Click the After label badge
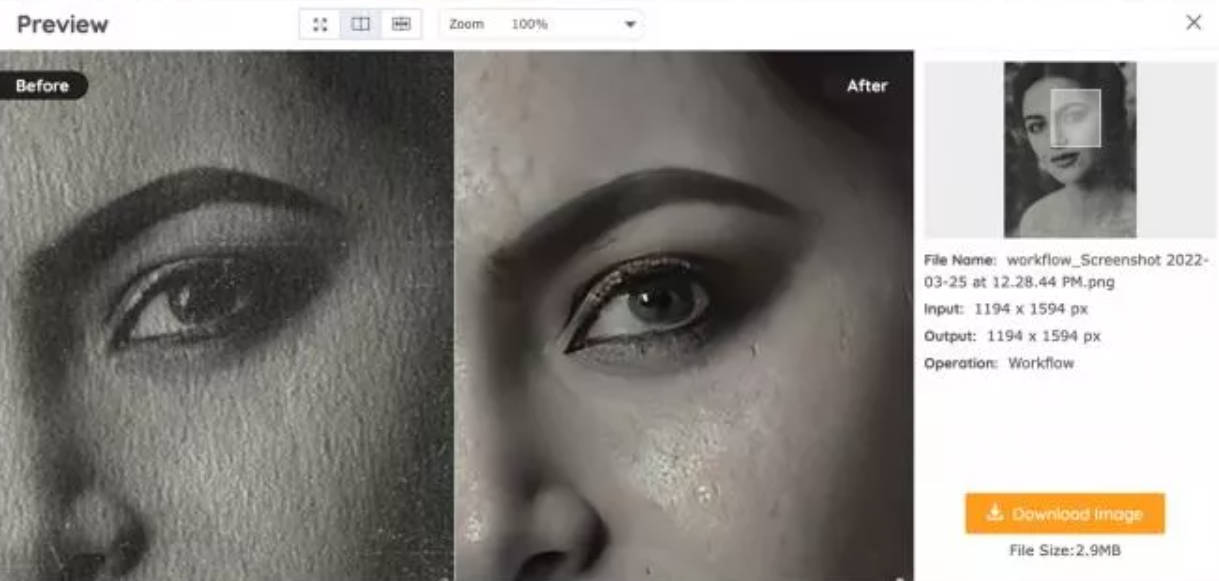The height and width of the screenshot is (581, 1219). click(866, 86)
